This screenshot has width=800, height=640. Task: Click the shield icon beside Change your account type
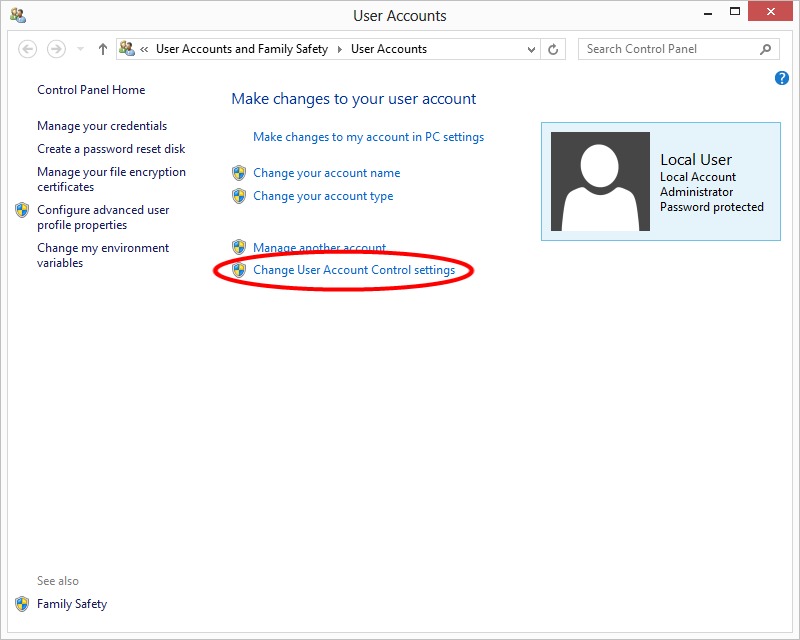(239, 196)
